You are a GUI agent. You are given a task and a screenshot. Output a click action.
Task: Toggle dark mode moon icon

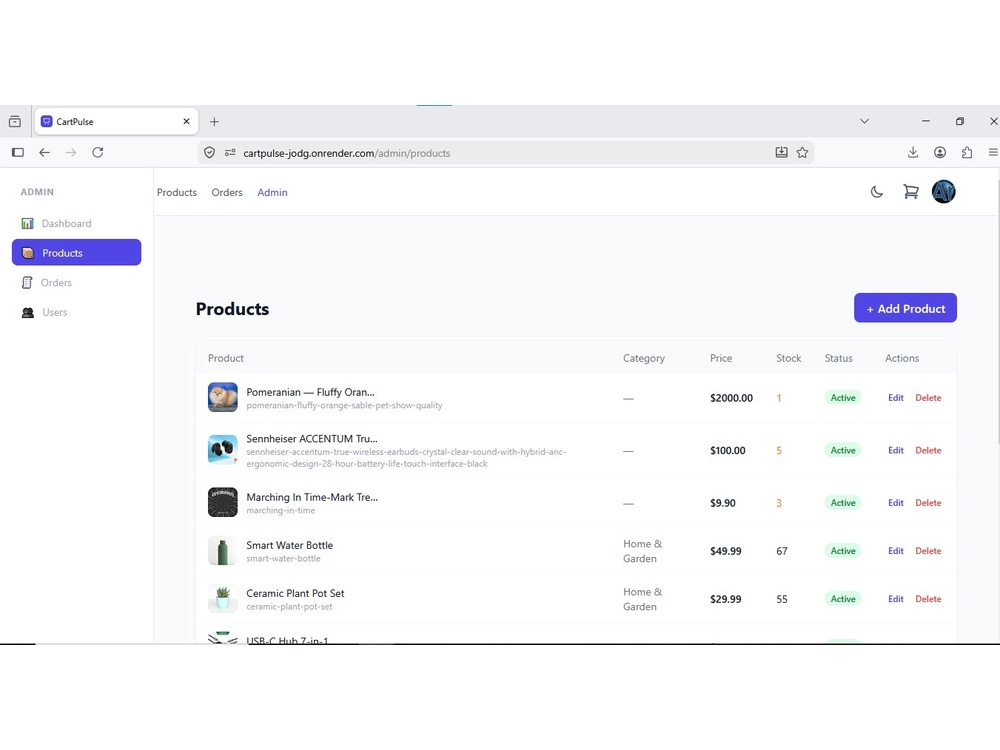coord(877,192)
